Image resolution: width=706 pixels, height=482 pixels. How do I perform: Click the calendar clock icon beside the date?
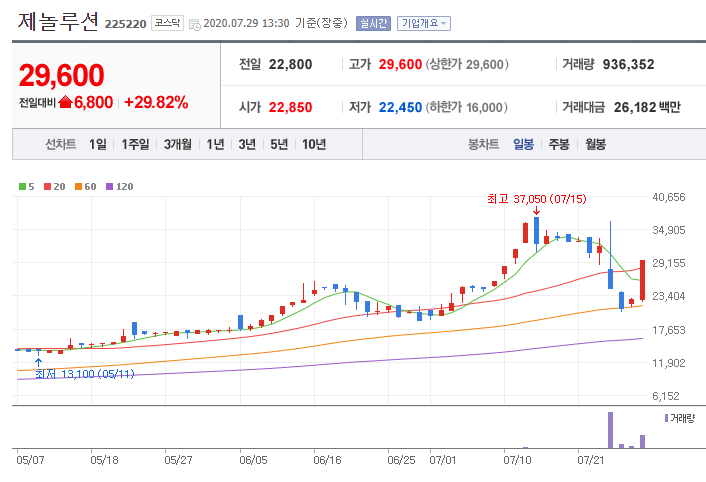tap(195, 24)
